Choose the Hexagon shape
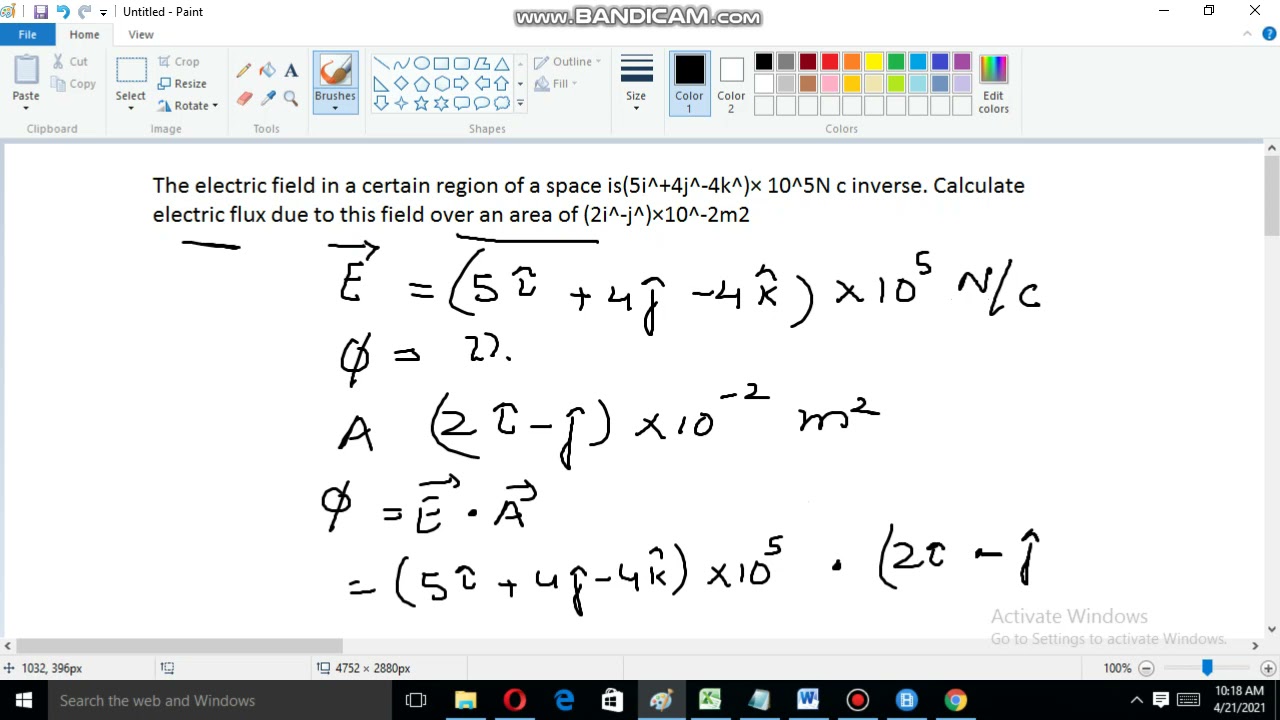This screenshot has height=720, width=1280. 441,83
